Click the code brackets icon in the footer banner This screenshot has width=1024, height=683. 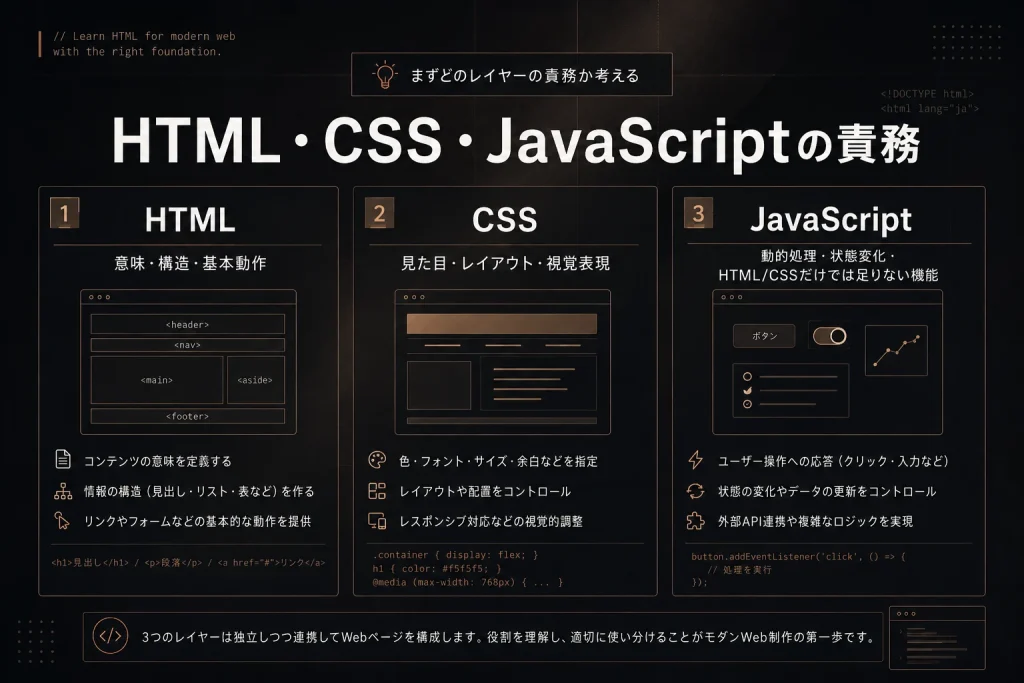[110, 635]
